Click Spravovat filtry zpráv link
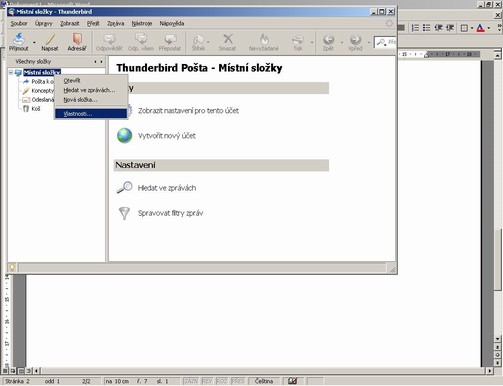This screenshot has height=386, width=503. click(170, 213)
